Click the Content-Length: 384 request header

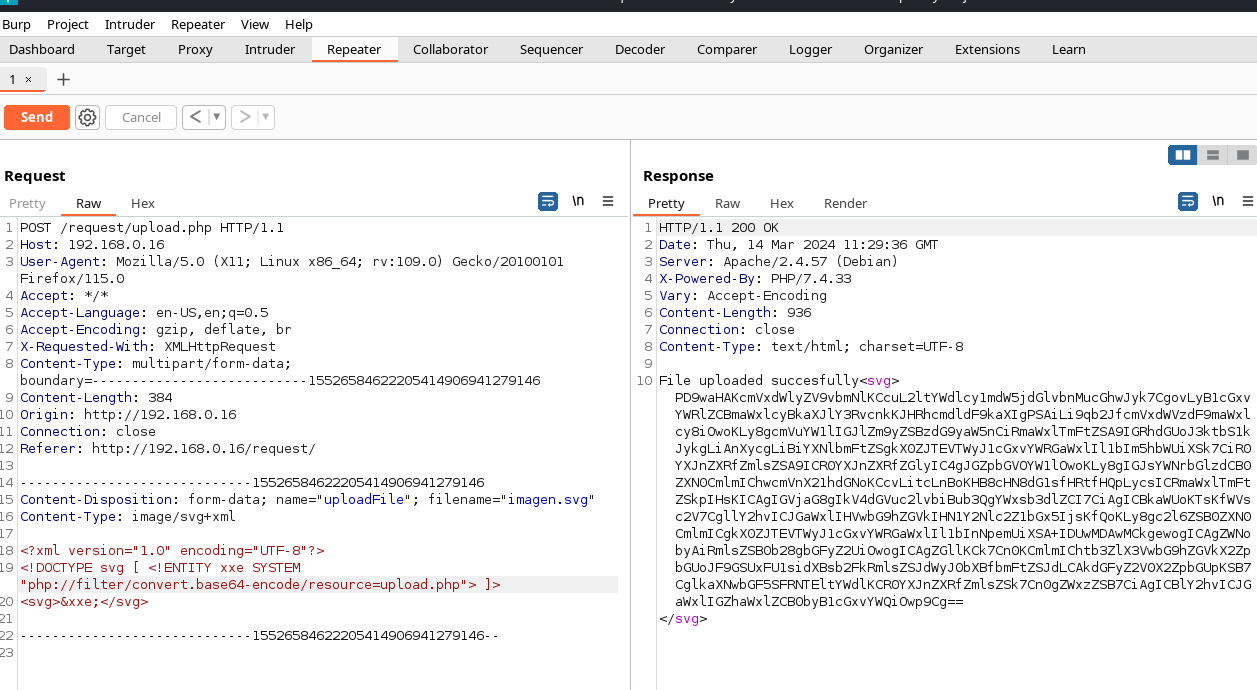coord(96,398)
